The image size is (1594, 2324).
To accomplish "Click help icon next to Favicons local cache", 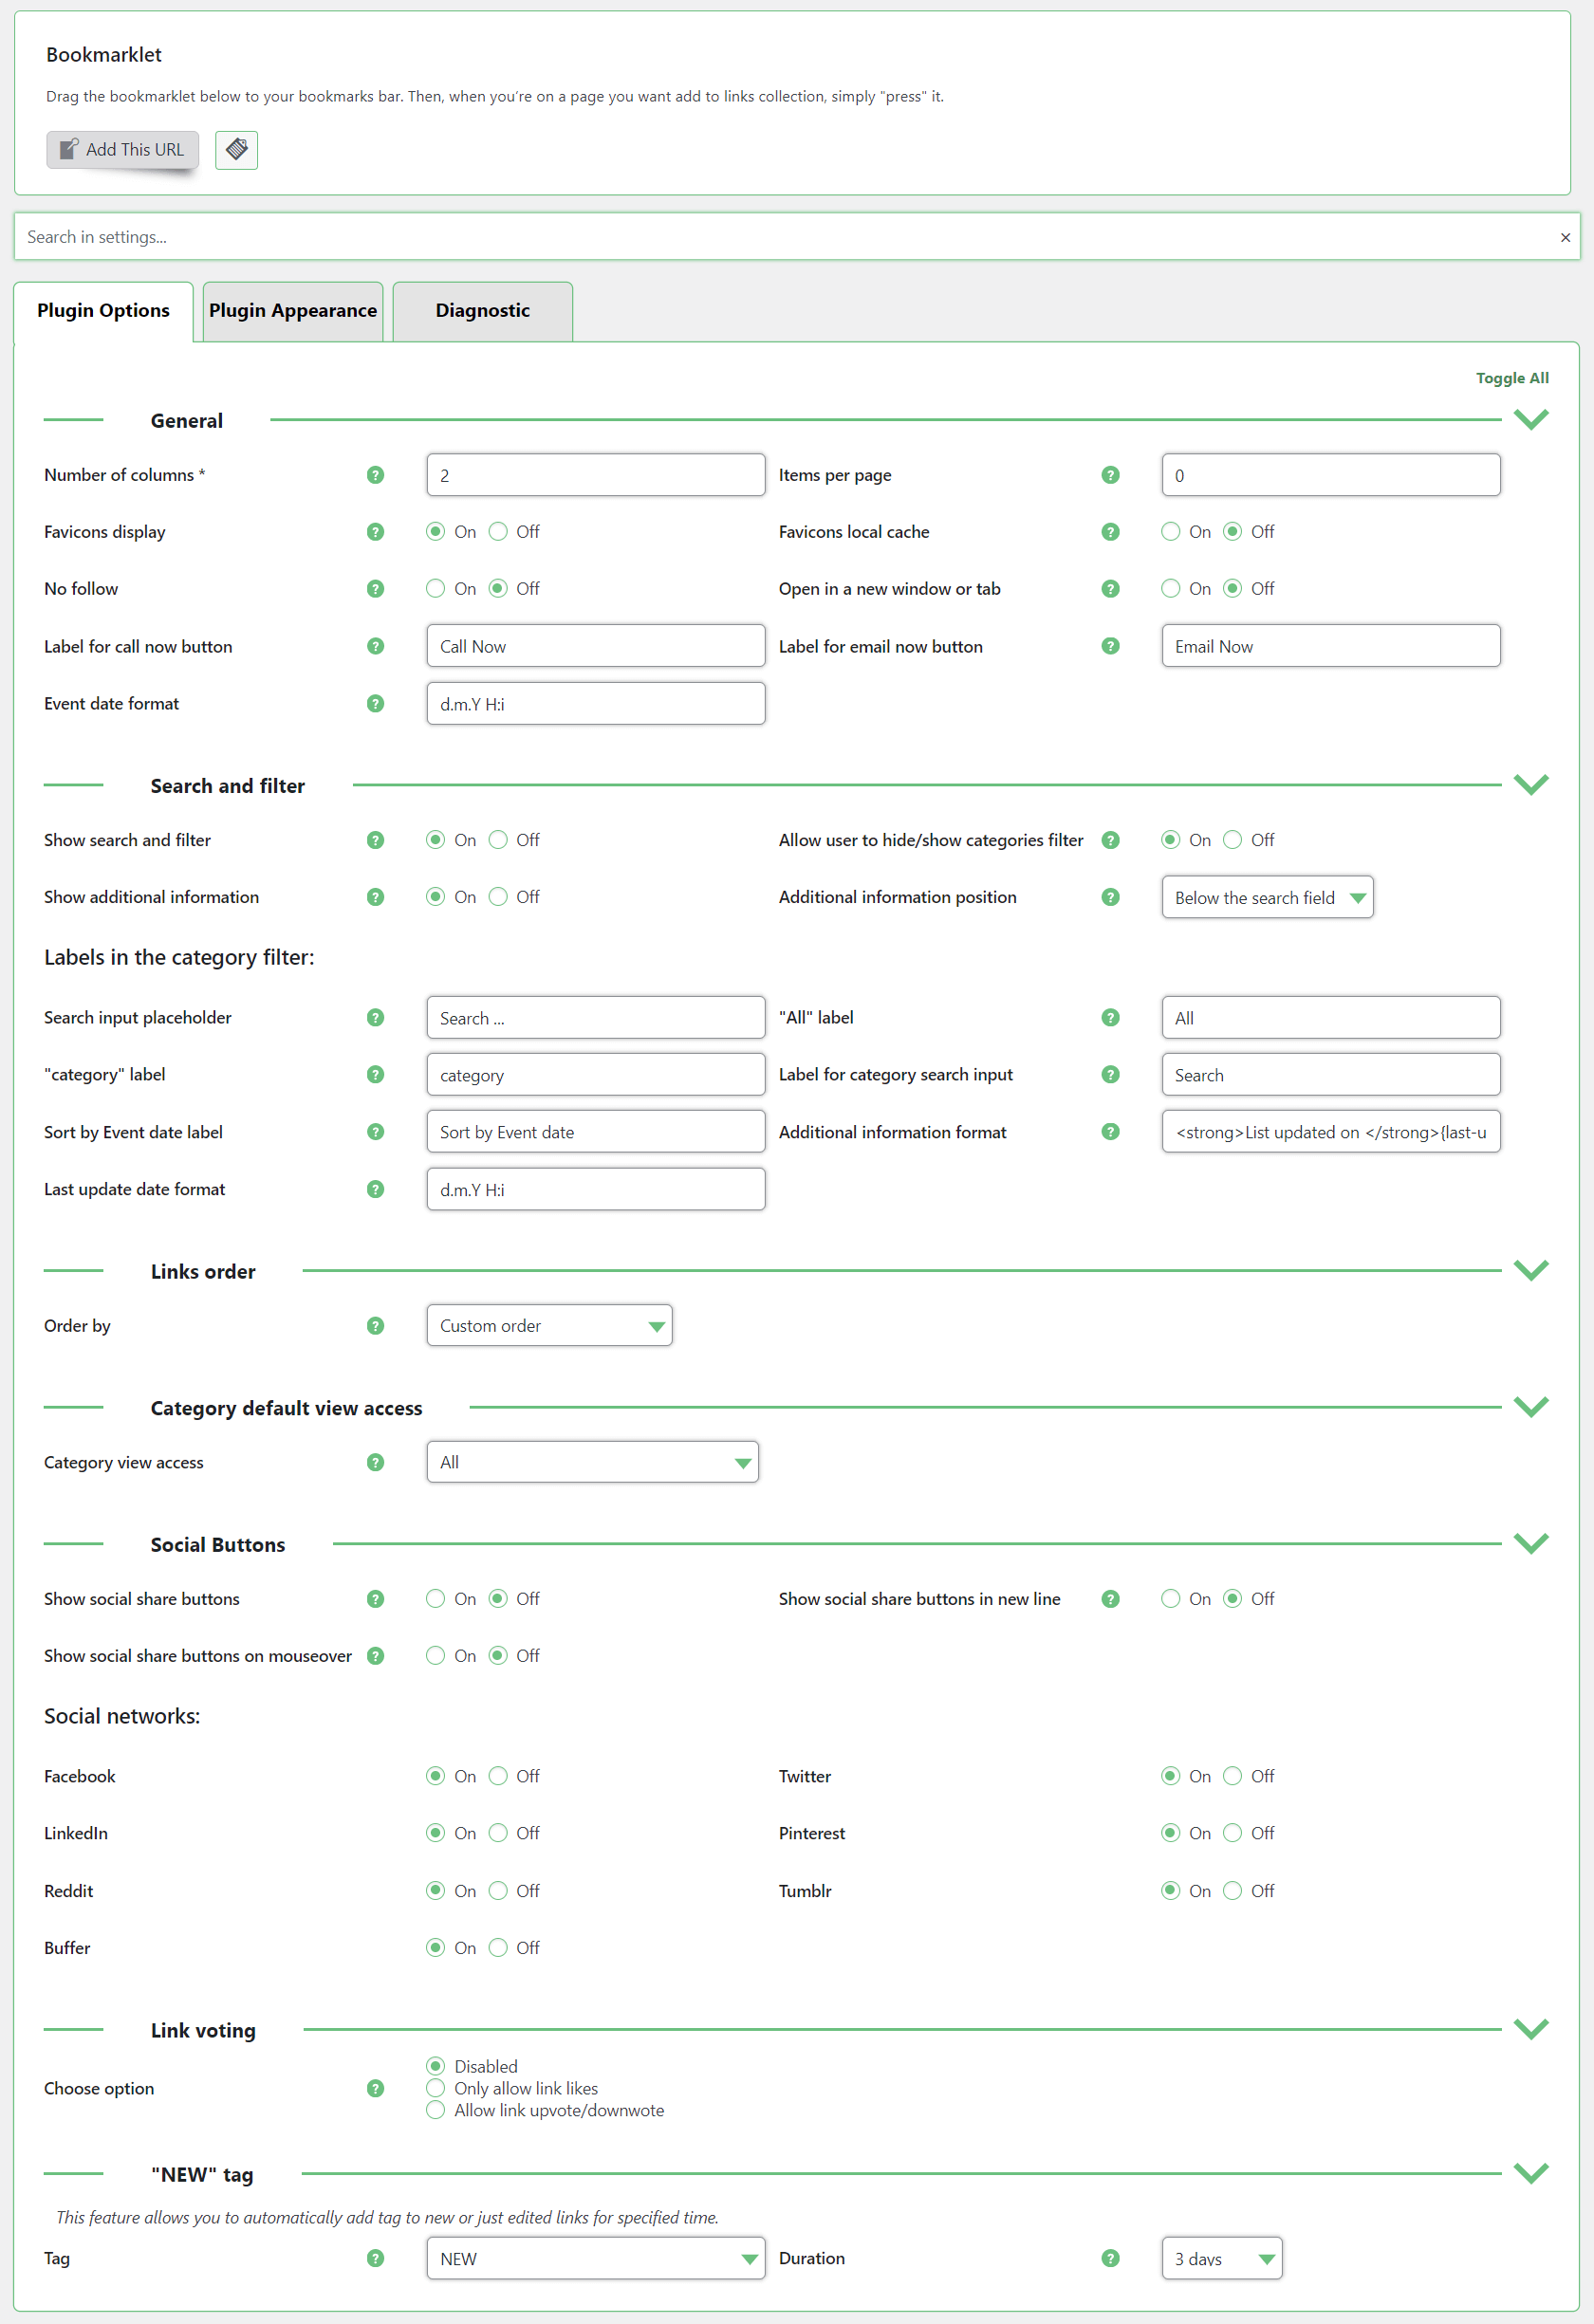I will pos(1109,532).
